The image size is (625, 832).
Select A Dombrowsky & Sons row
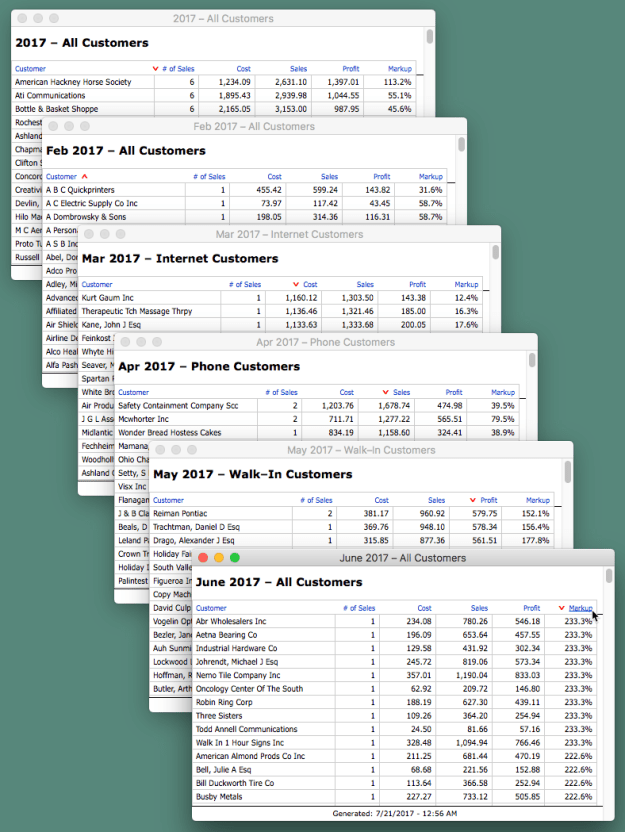(x=245, y=217)
